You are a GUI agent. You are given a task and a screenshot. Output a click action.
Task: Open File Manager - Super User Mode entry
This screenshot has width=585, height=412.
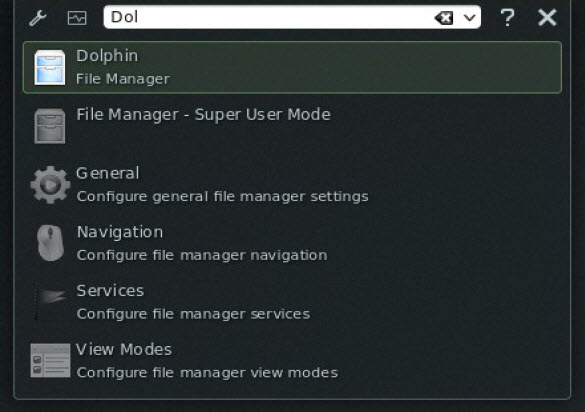tap(292, 126)
